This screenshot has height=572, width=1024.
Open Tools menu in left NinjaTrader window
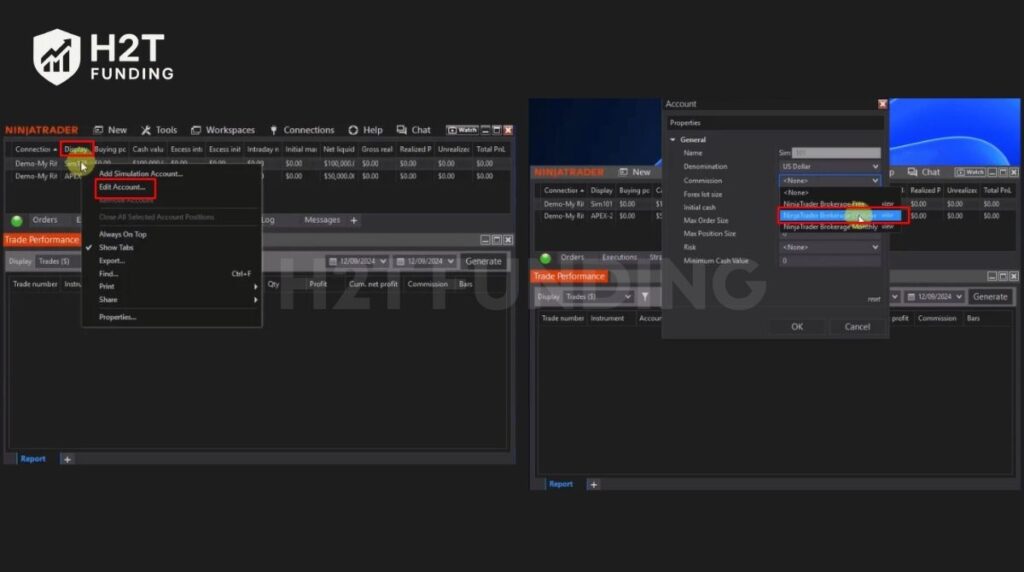(159, 130)
